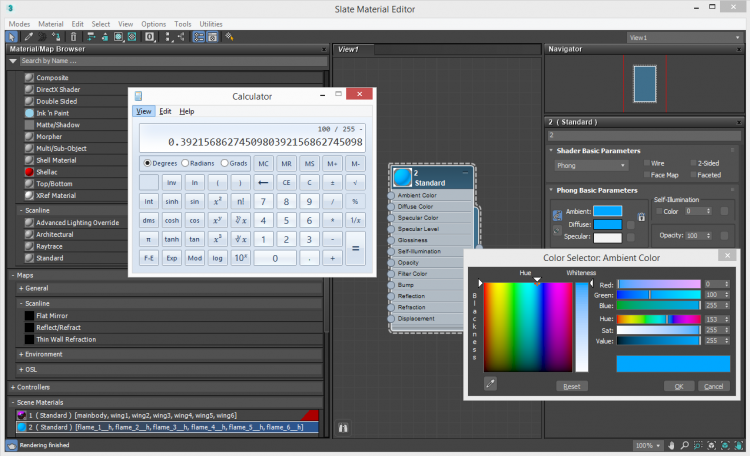Click the equals button in Calculator
This screenshot has width=750, height=456.
point(355,248)
